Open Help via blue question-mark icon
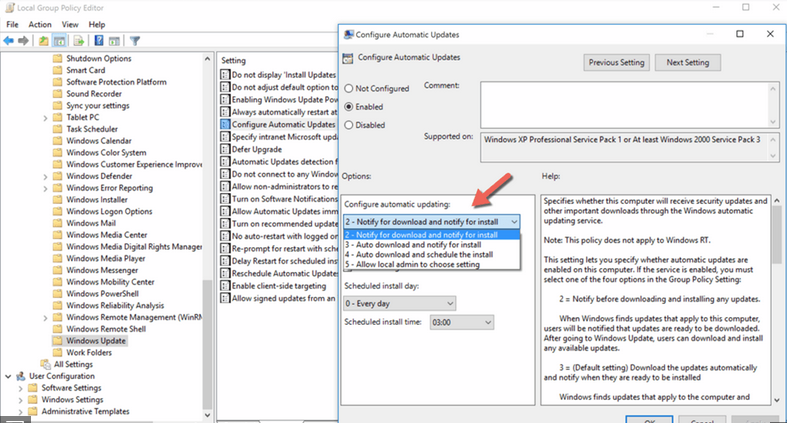 [x=99, y=41]
